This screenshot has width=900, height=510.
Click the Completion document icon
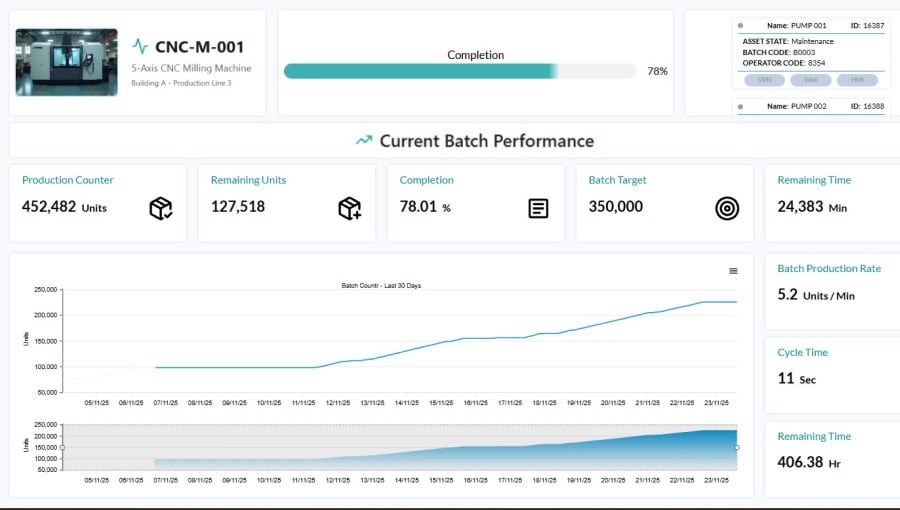(538, 208)
